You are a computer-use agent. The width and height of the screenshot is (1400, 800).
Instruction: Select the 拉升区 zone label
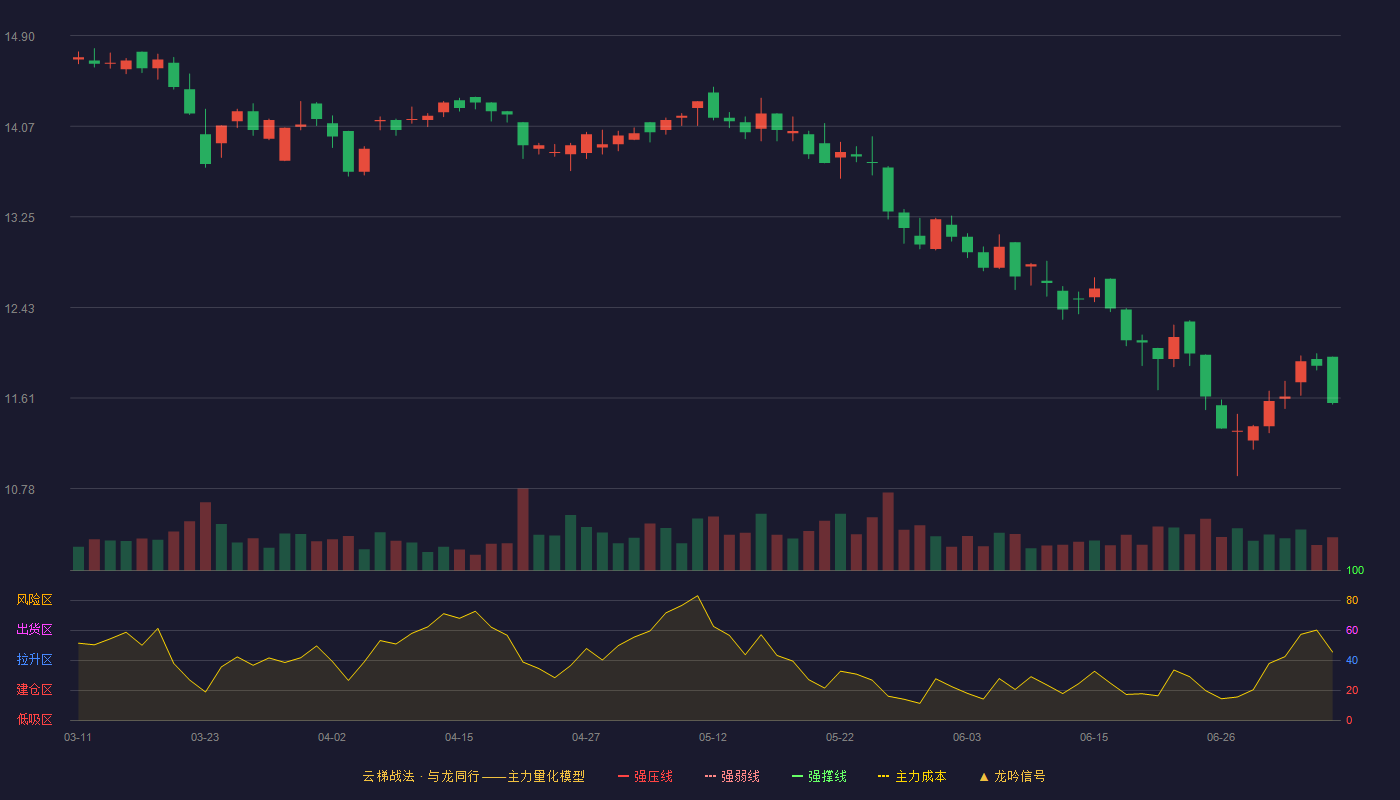[x=34, y=660]
